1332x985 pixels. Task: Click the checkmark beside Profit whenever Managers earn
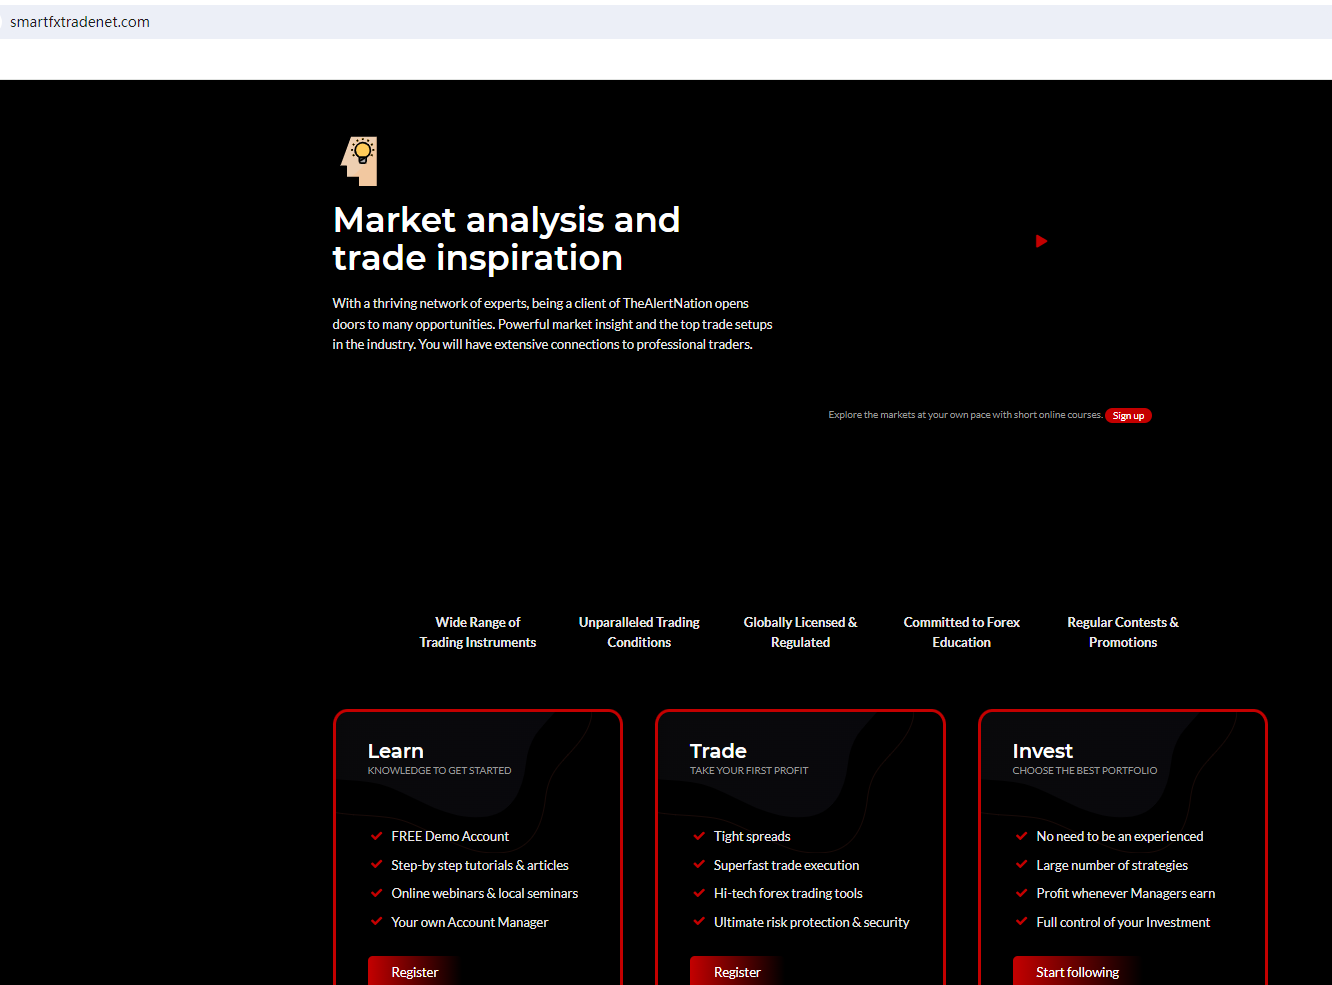1022,893
